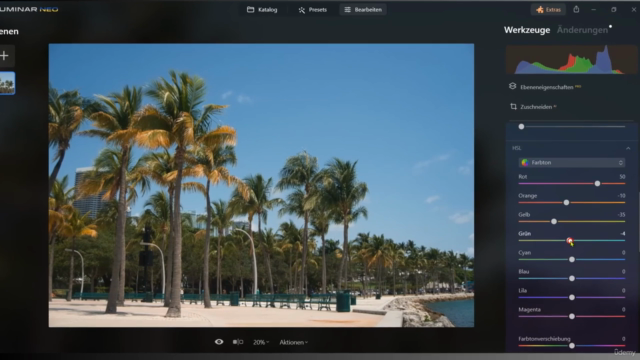
Task: Click the share/export icon
Action: (x=576, y=9)
